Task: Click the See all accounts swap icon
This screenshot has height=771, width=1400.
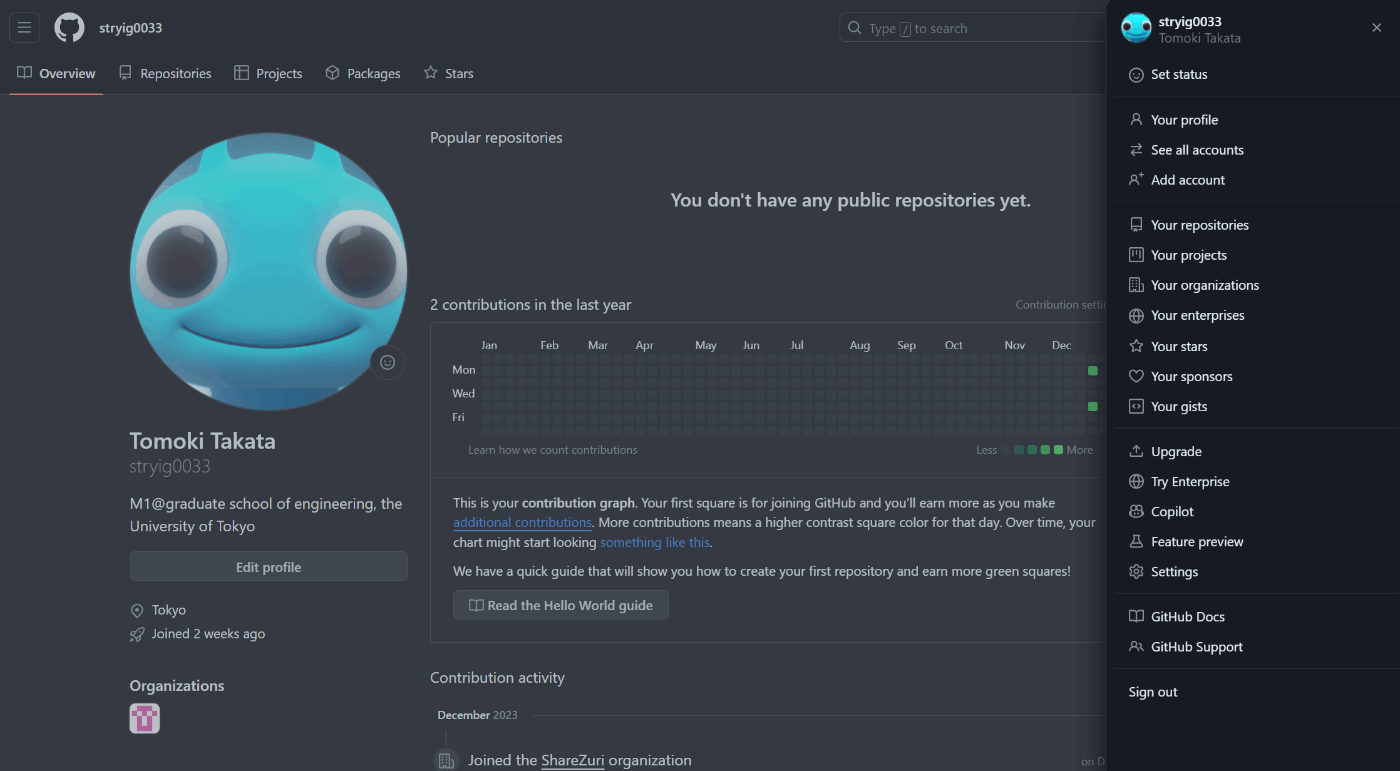Action: (1136, 150)
